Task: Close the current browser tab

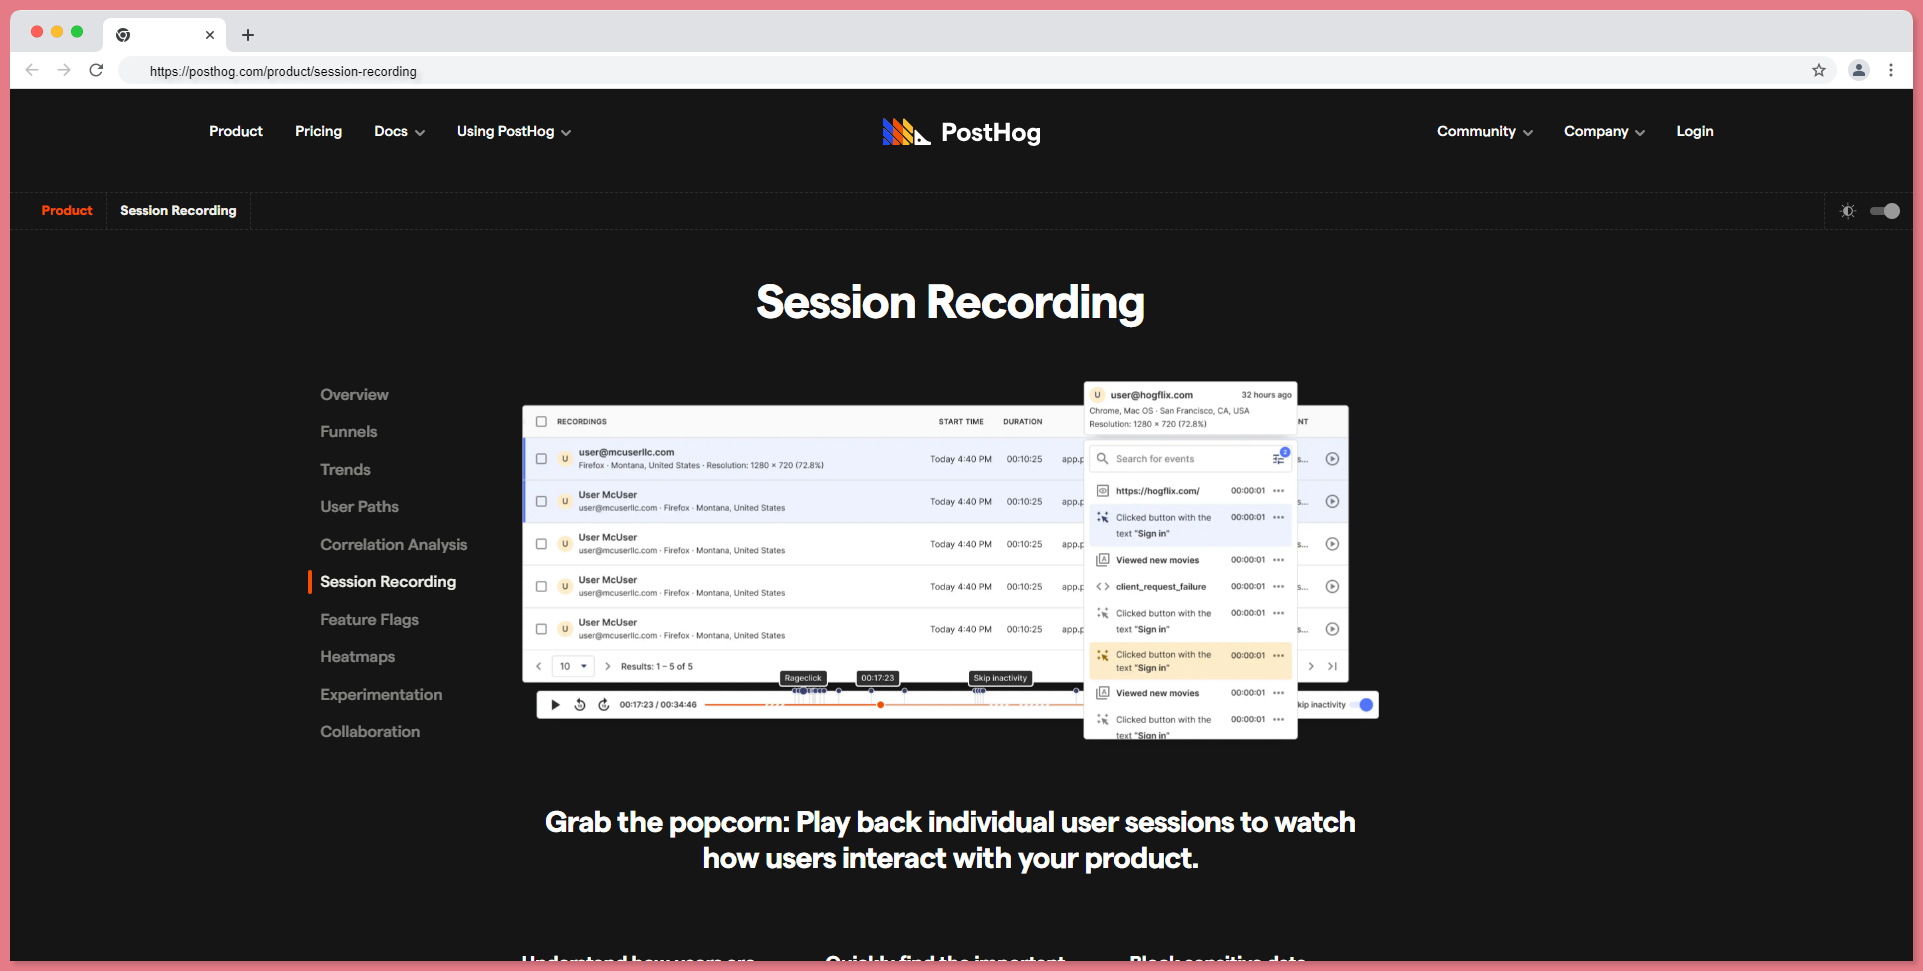Action: tap(210, 35)
